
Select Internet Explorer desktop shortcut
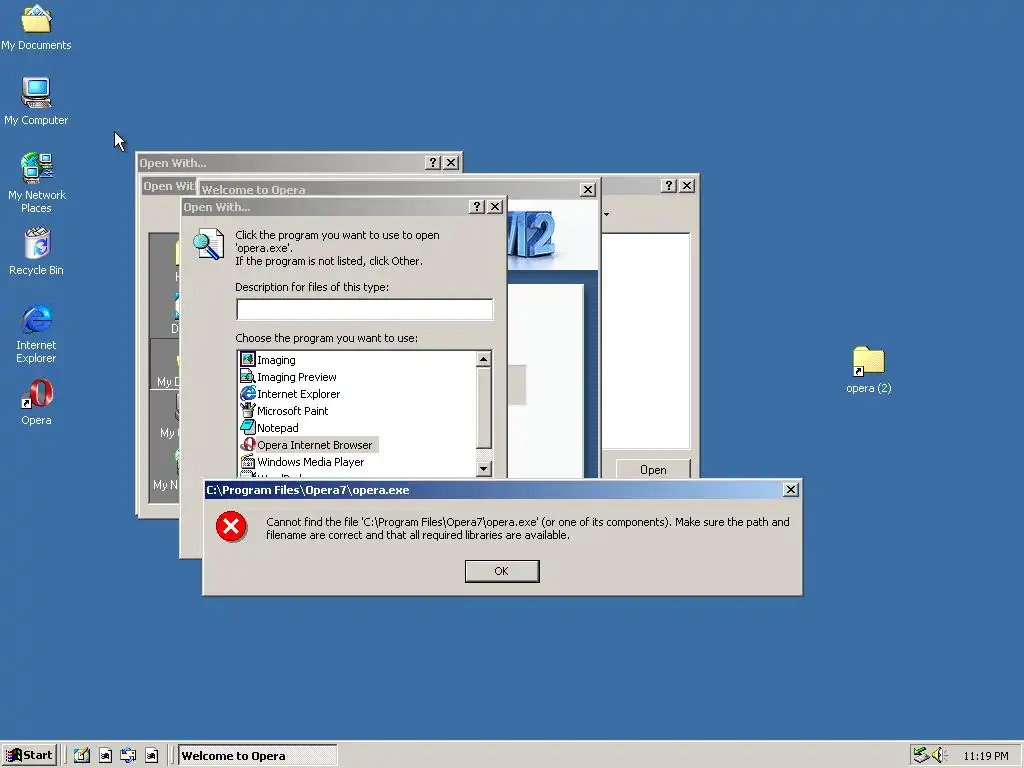(x=36, y=333)
